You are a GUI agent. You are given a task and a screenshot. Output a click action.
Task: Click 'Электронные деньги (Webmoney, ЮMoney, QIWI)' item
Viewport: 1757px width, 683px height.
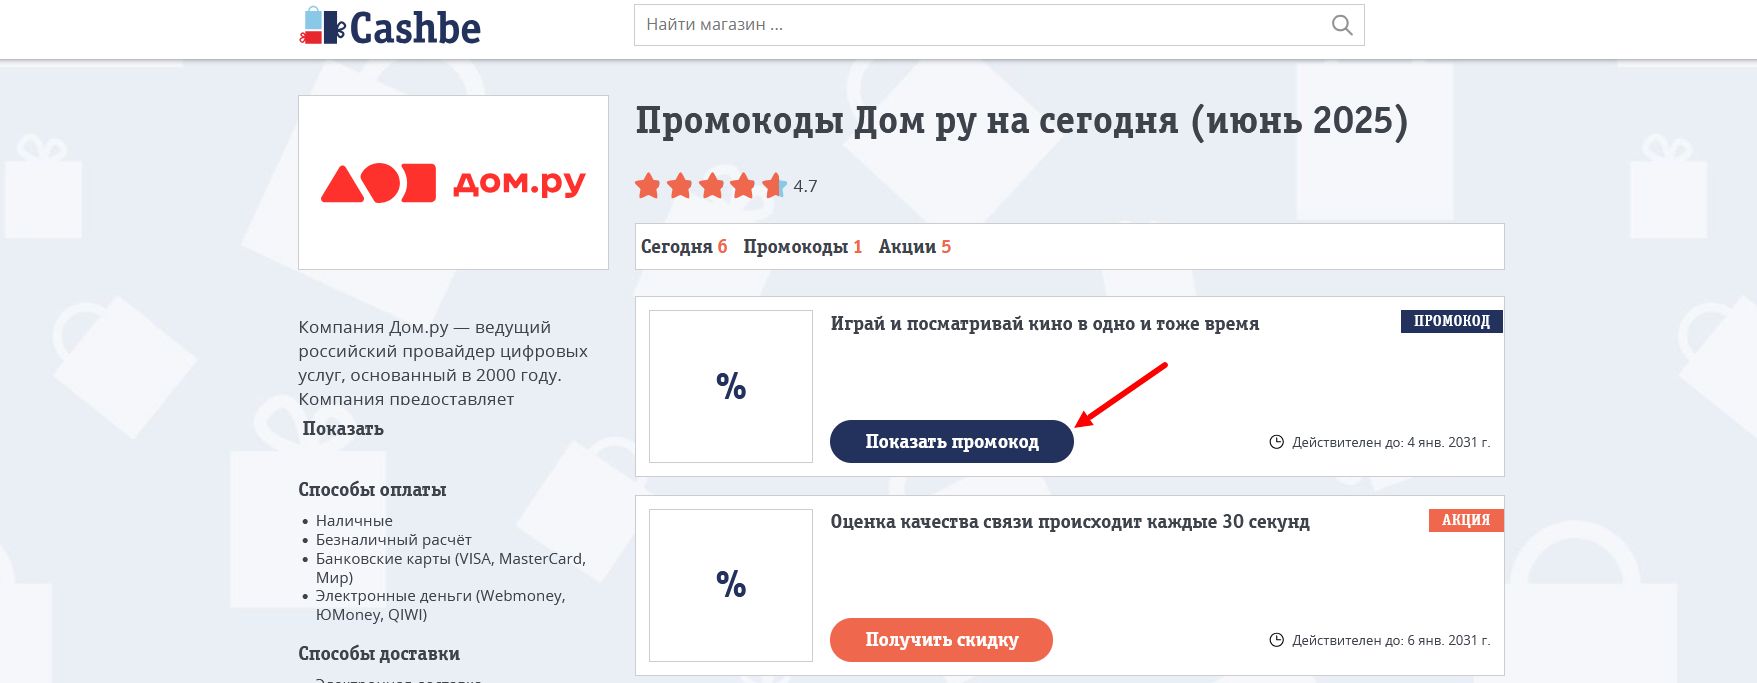point(441,605)
